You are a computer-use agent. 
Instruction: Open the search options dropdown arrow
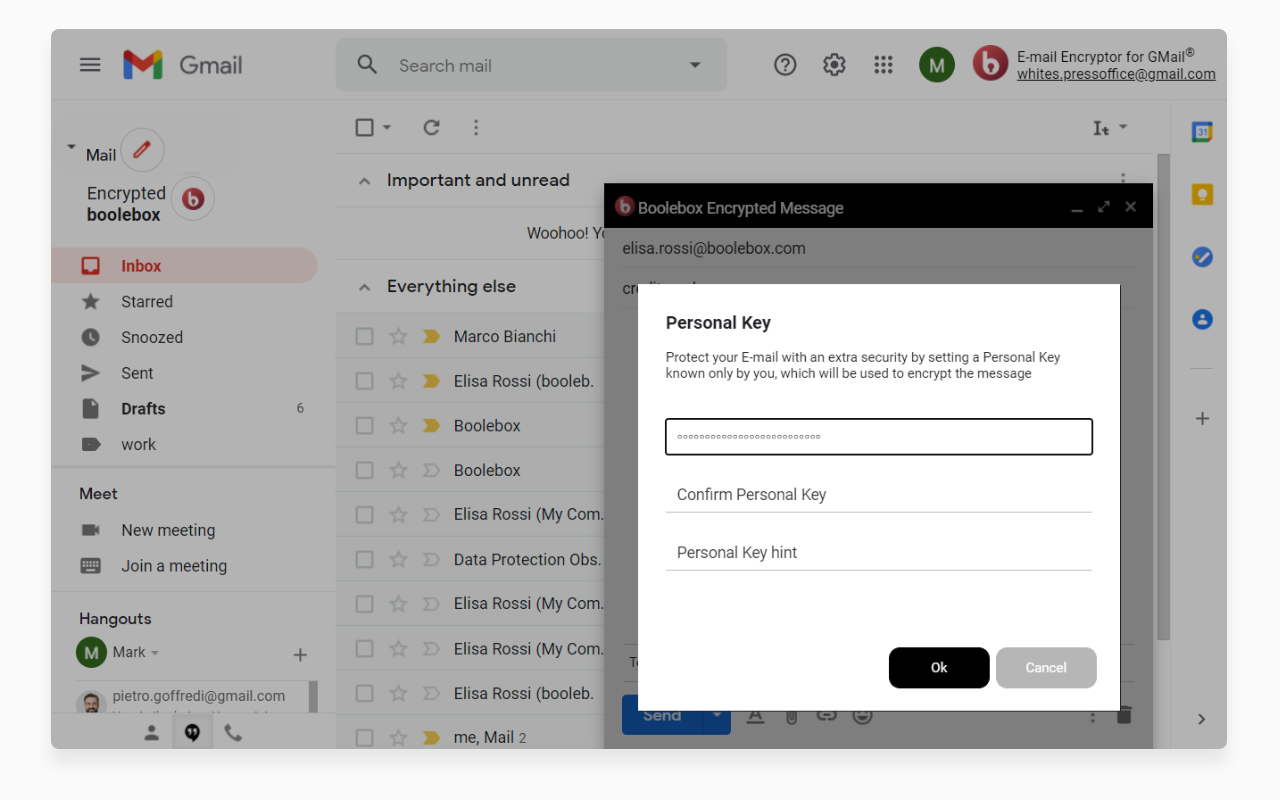tap(695, 65)
